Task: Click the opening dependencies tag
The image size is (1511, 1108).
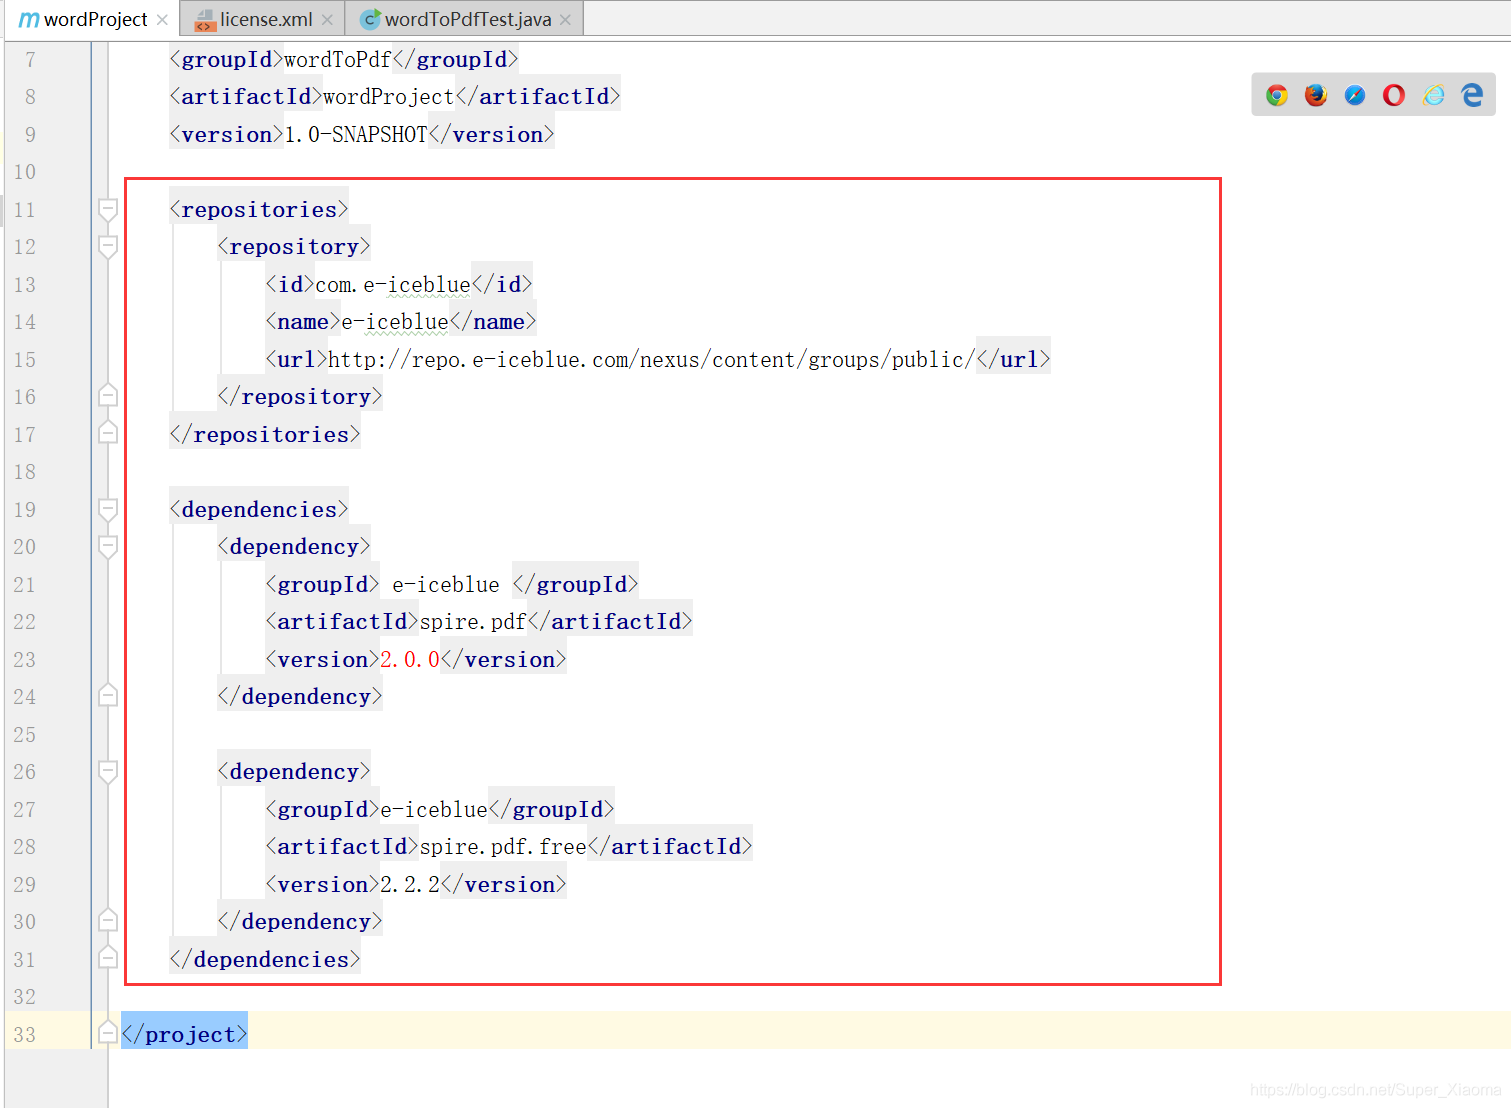Action: (x=259, y=510)
